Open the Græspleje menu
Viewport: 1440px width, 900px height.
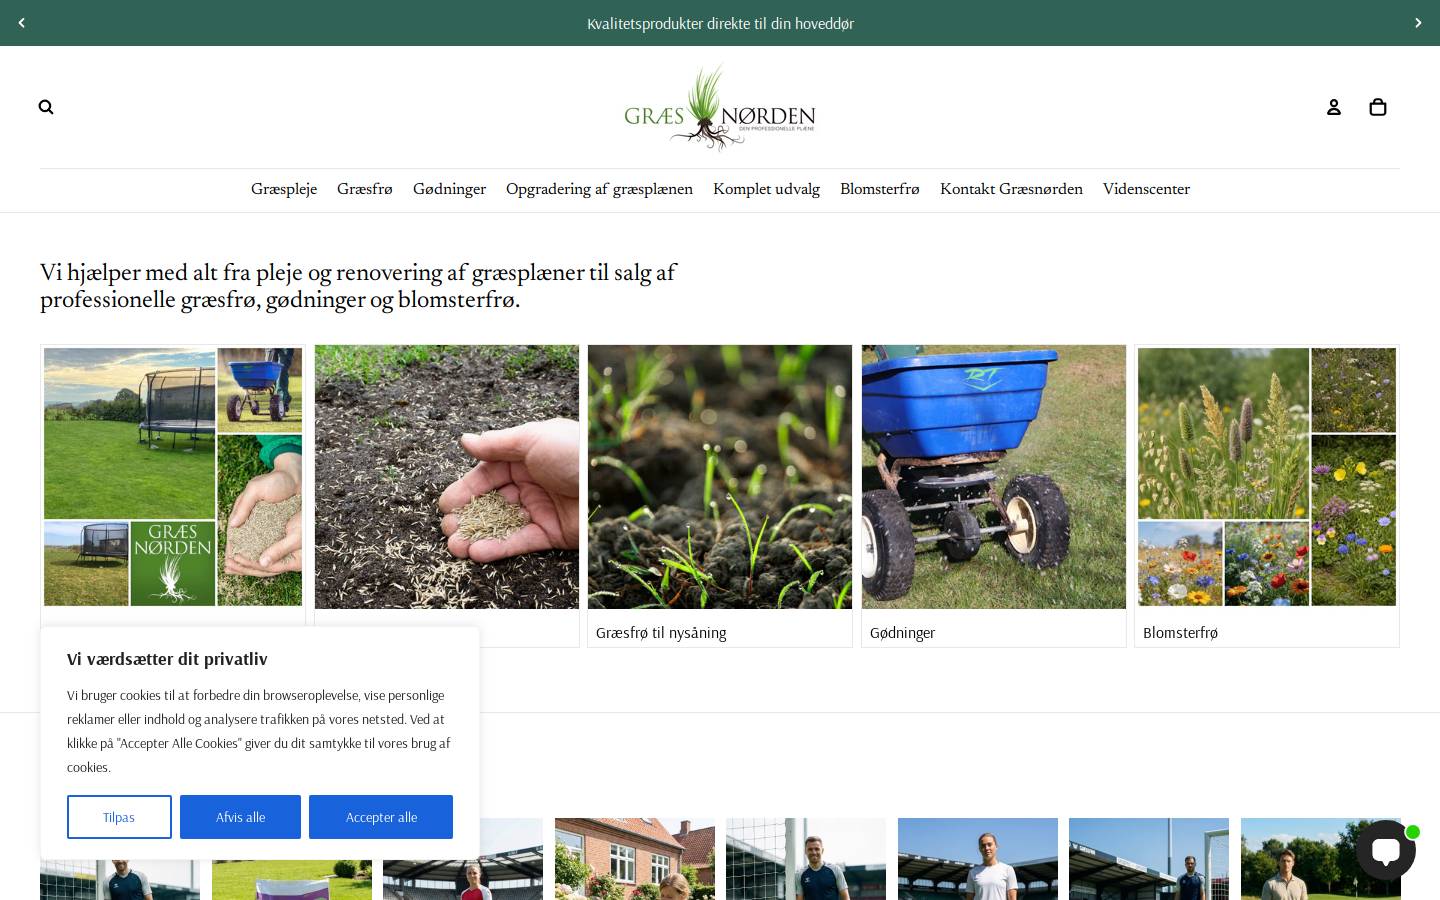(284, 189)
